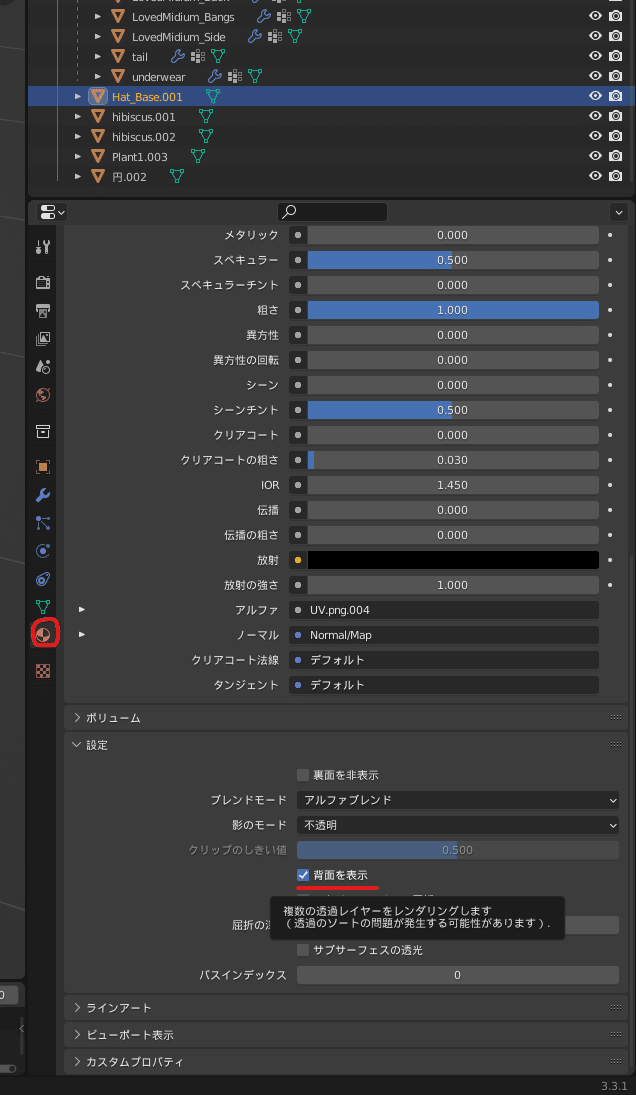Click the UV.png.004 アルファ input
Image resolution: width=636 pixels, height=1095 pixels.
(444, 610)
